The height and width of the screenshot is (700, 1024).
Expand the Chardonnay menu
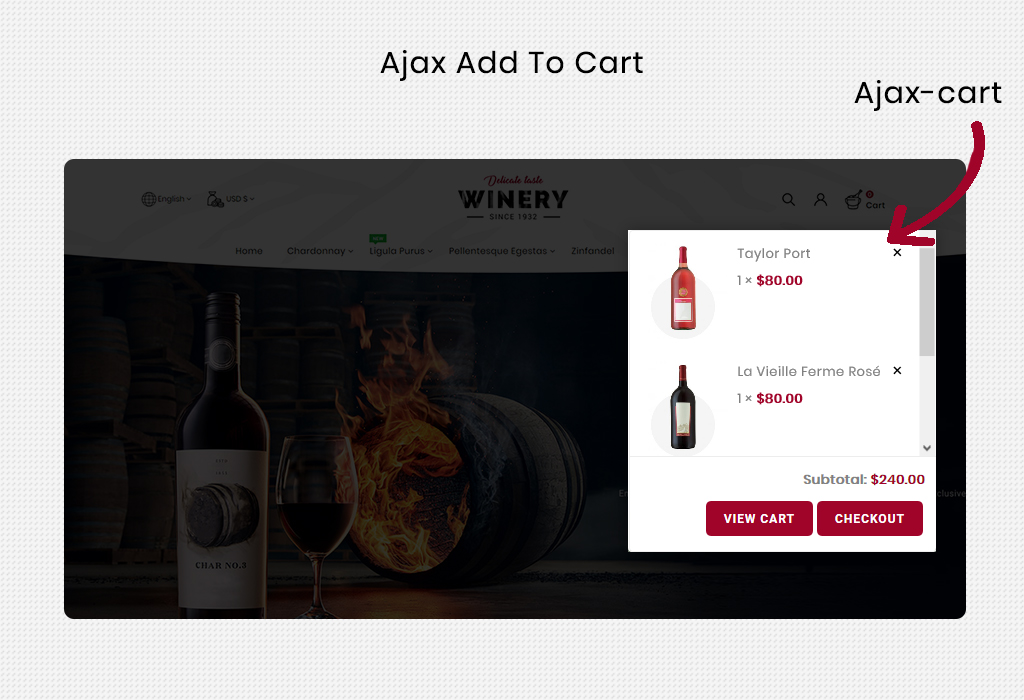tap(319, 251)
